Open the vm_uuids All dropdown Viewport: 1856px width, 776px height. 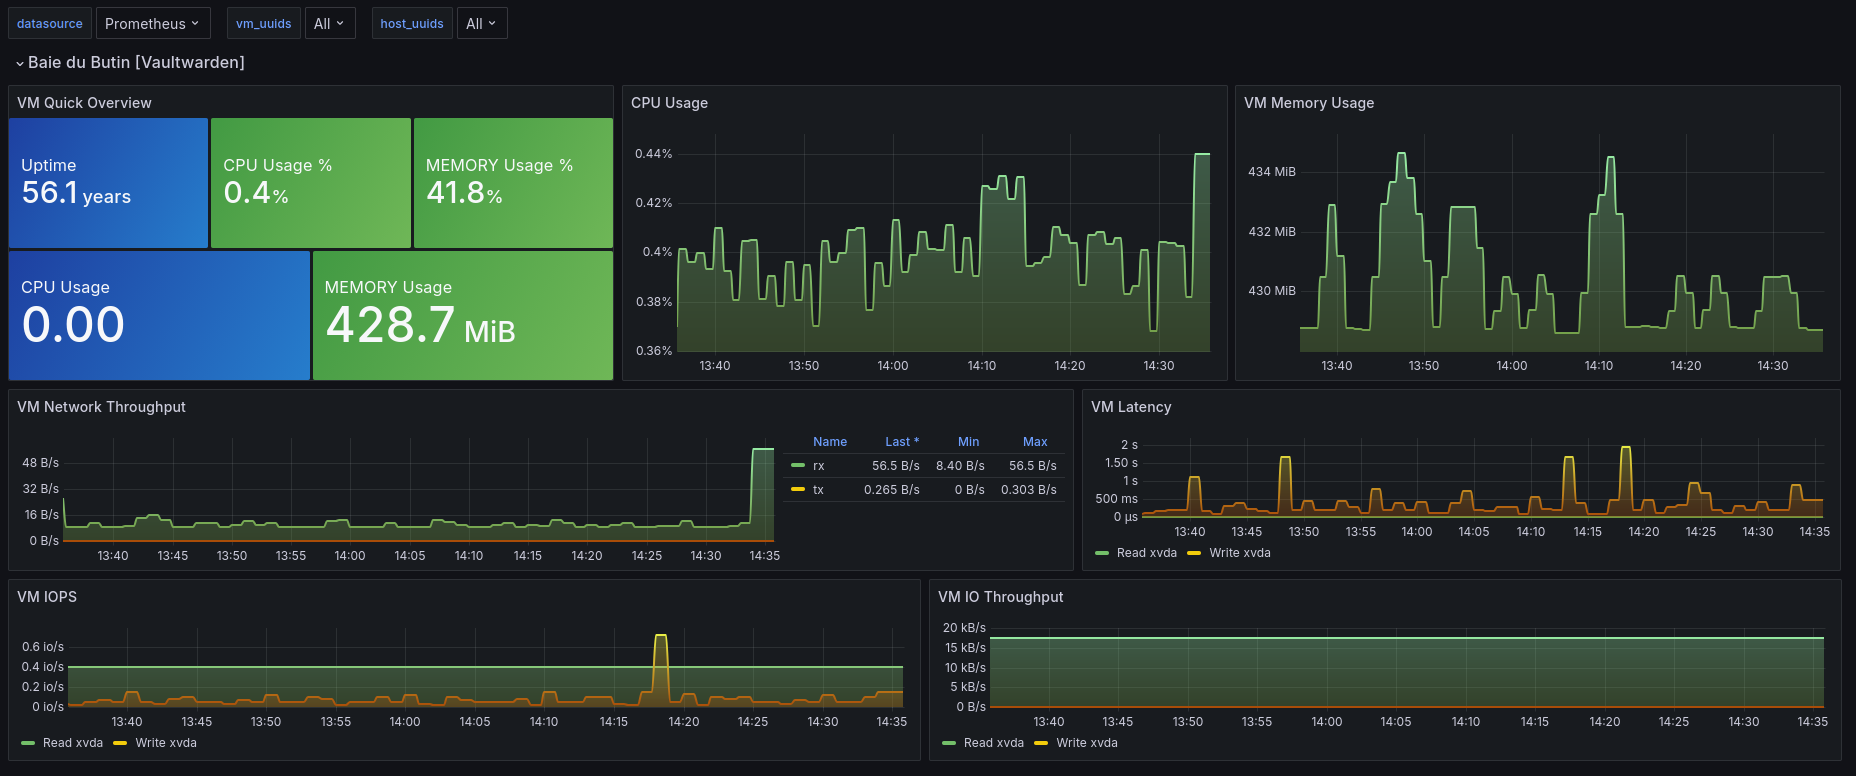tap(329, 24)
